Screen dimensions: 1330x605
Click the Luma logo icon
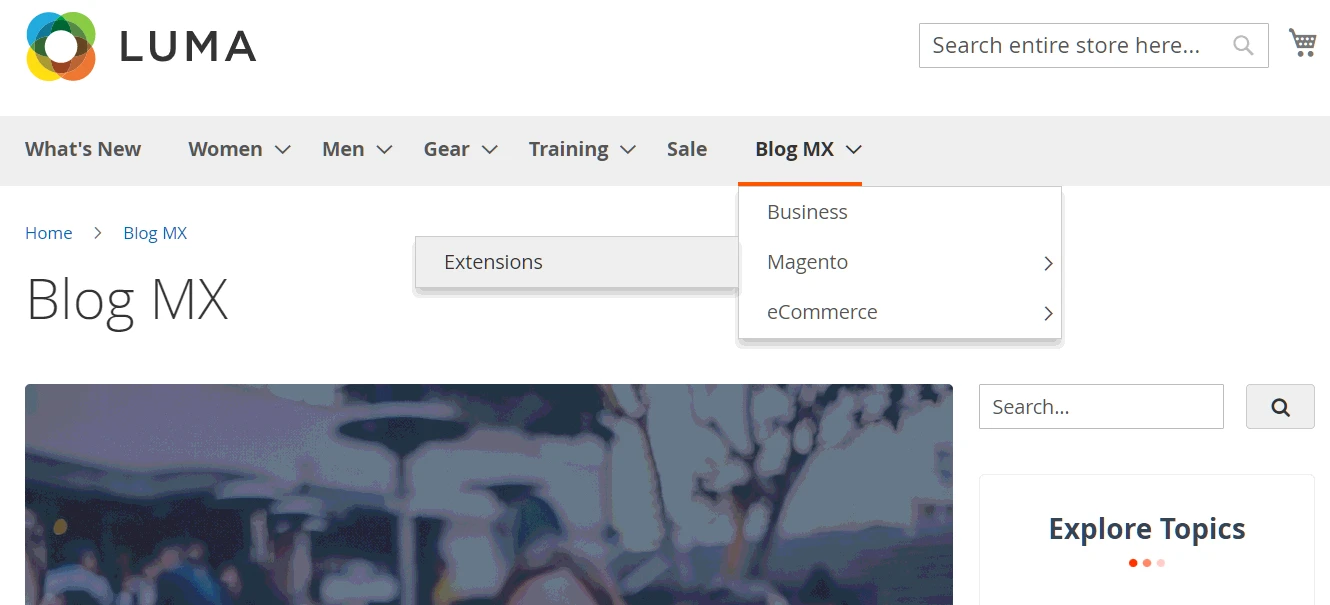coord(61,46)
